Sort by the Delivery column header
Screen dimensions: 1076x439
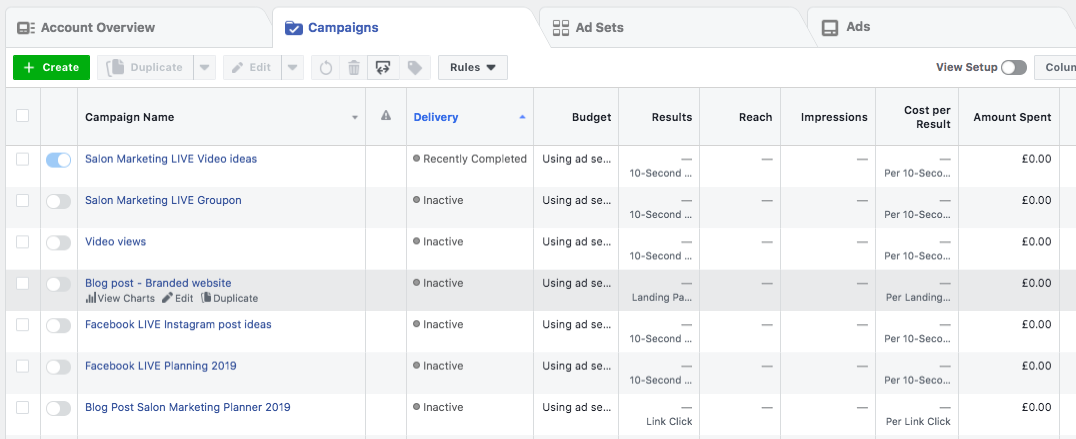tap(436, 117)
